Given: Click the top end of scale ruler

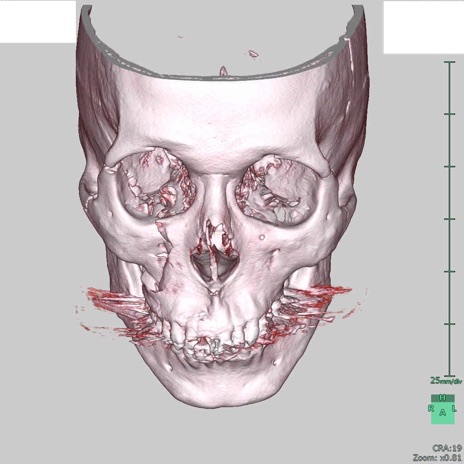Looking at the screenshot, I should point(449,62).
